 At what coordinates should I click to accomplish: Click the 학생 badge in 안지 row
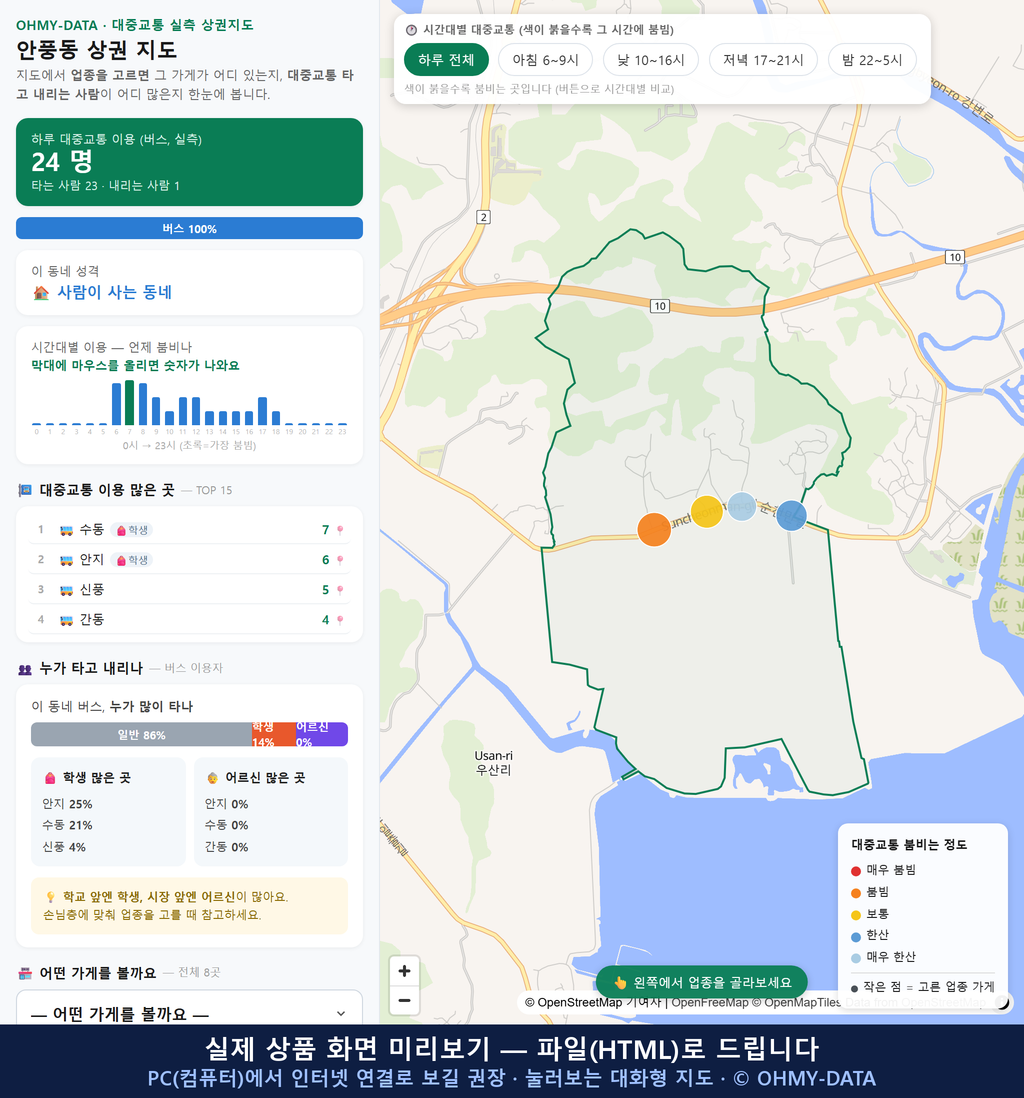click(x=132, y=560)
